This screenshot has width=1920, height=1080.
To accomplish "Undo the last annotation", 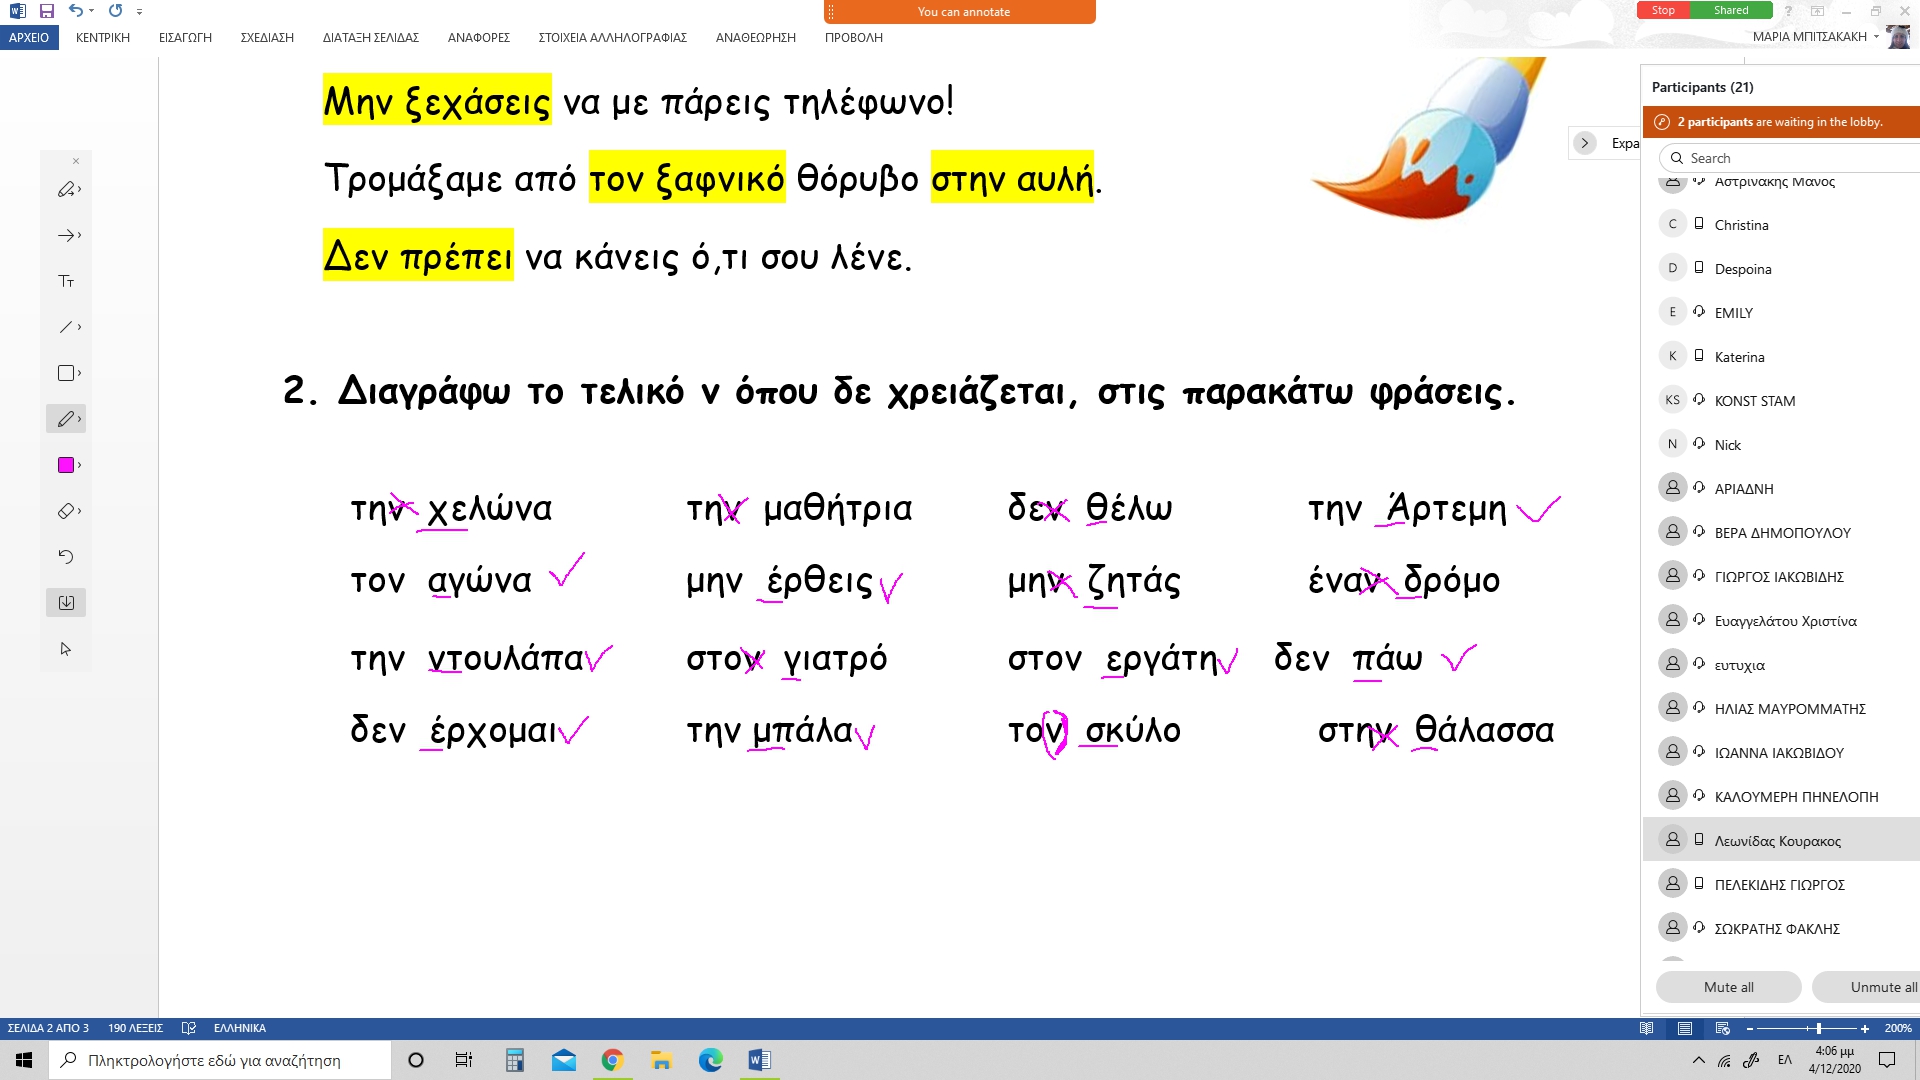I will [x=66, y=556].
